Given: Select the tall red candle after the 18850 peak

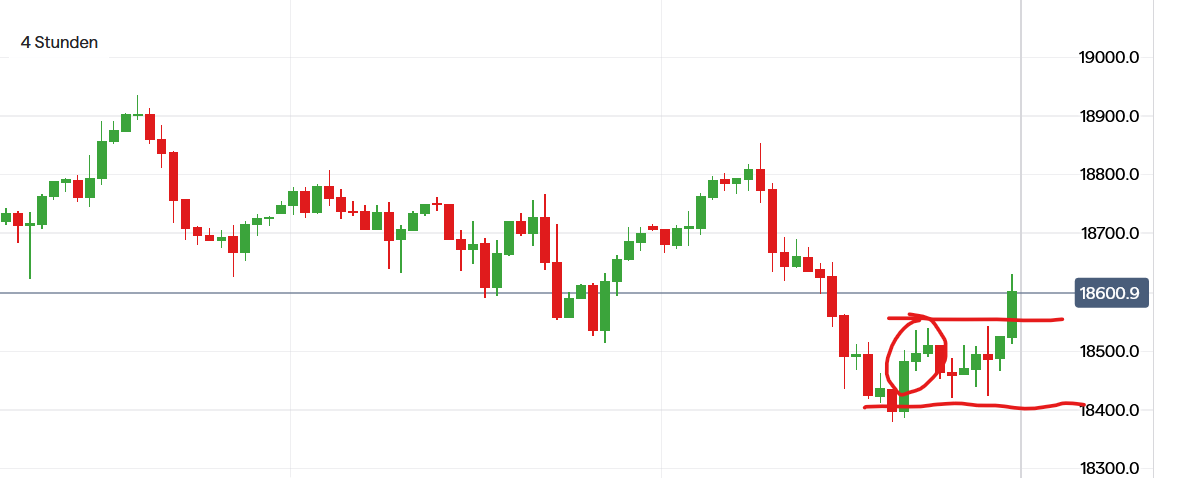Looking at the screenshot, I should coord(772,220).
